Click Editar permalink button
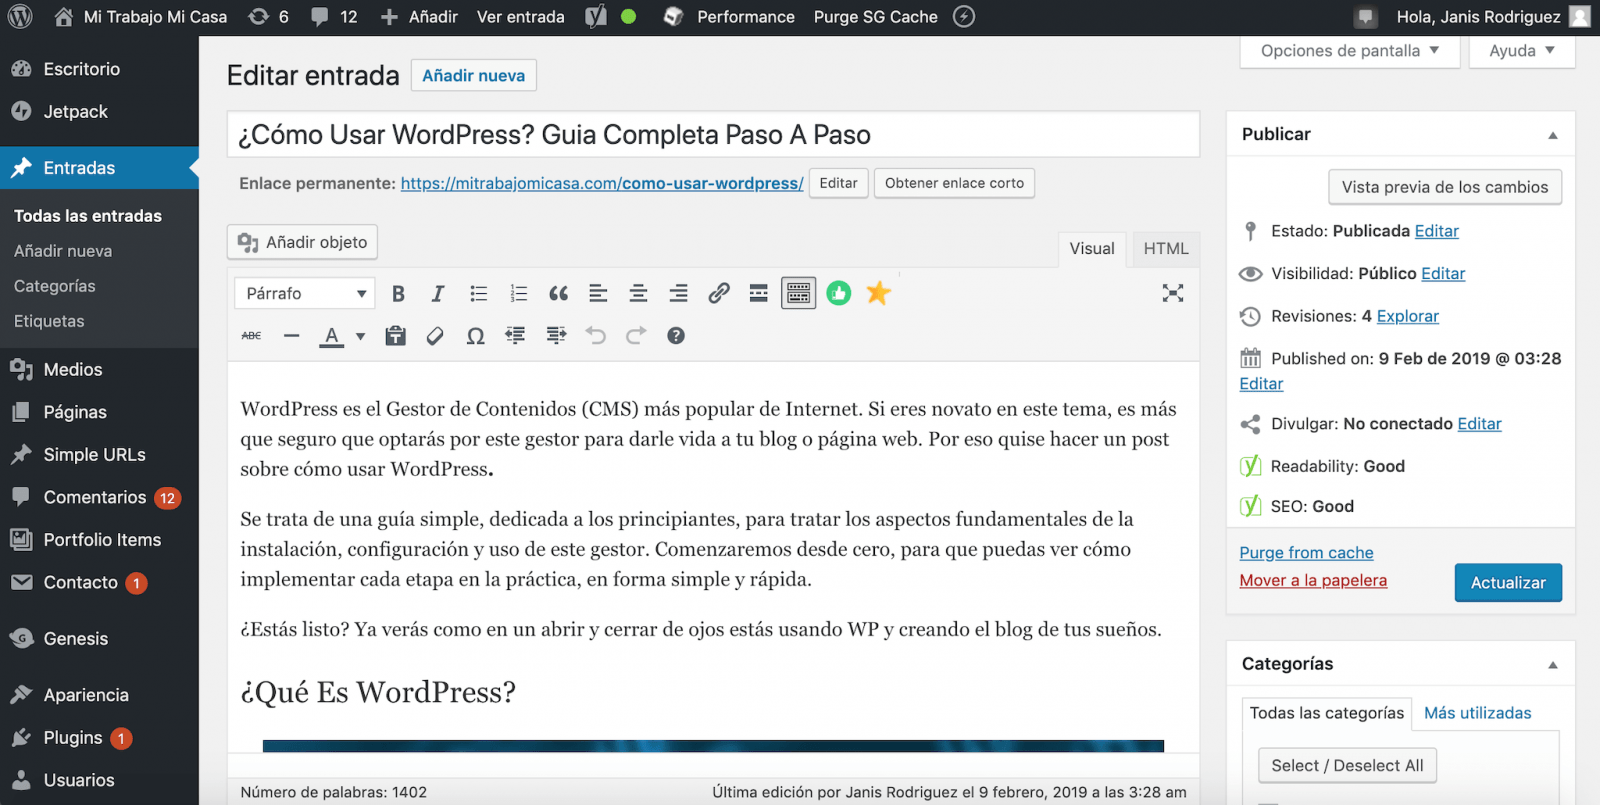 (x=838, y=183)
